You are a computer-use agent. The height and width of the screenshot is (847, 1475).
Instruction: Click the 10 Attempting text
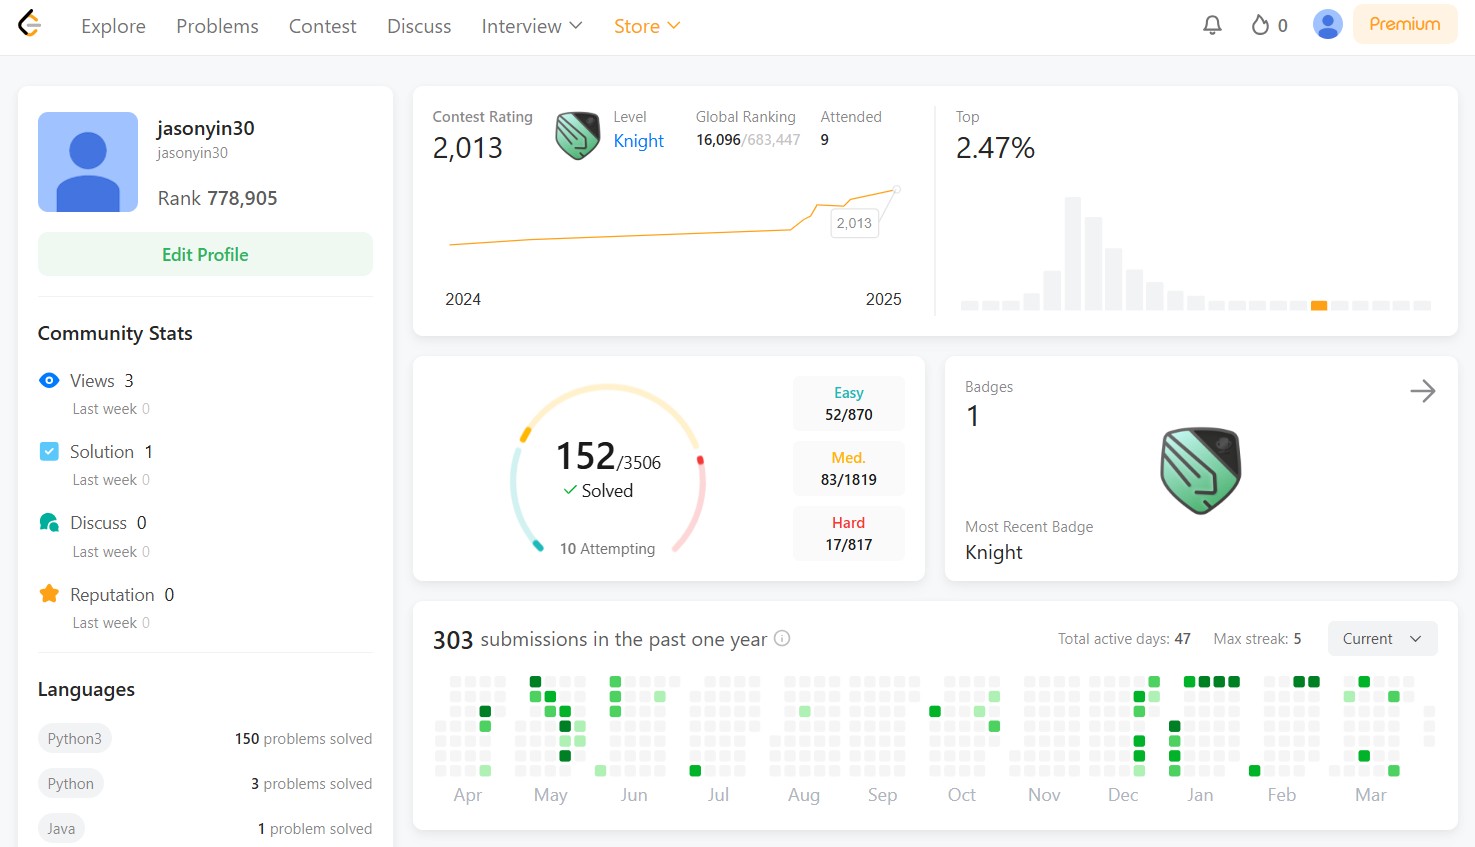tap(607, 548)
